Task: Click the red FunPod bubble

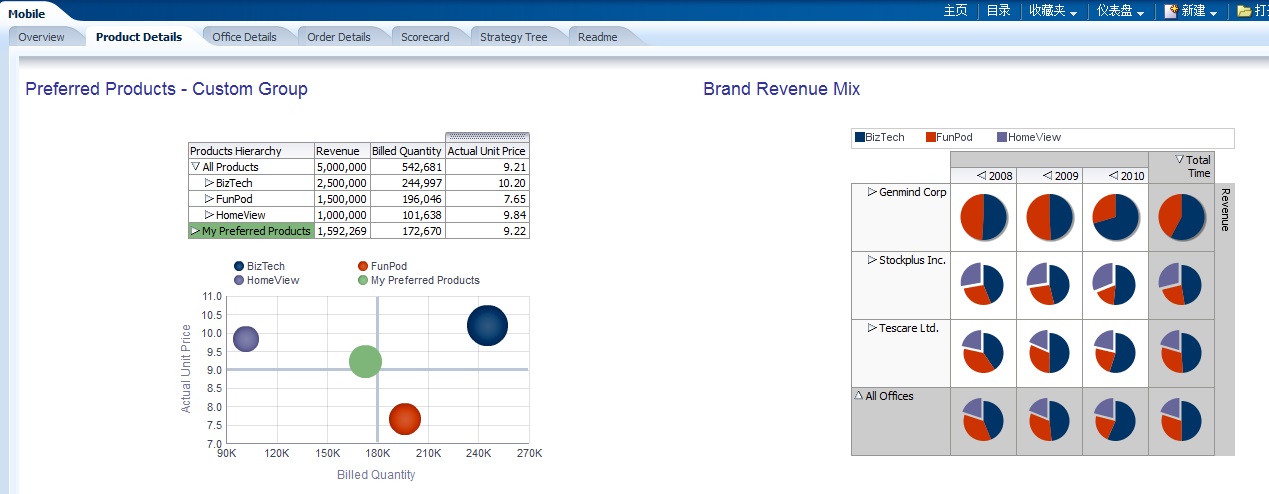Action: (x=404, y=418)
